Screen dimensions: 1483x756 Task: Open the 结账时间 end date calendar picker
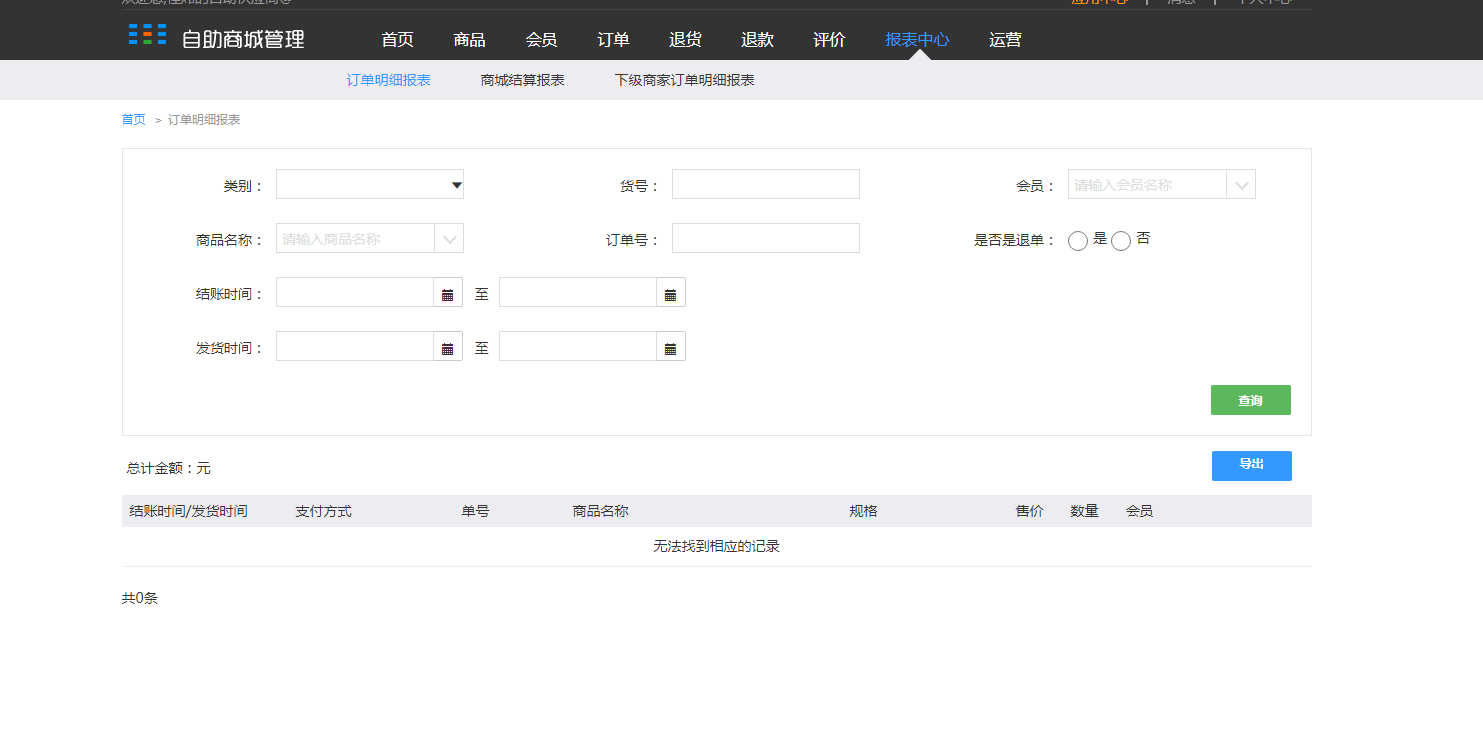click(671, 293)
